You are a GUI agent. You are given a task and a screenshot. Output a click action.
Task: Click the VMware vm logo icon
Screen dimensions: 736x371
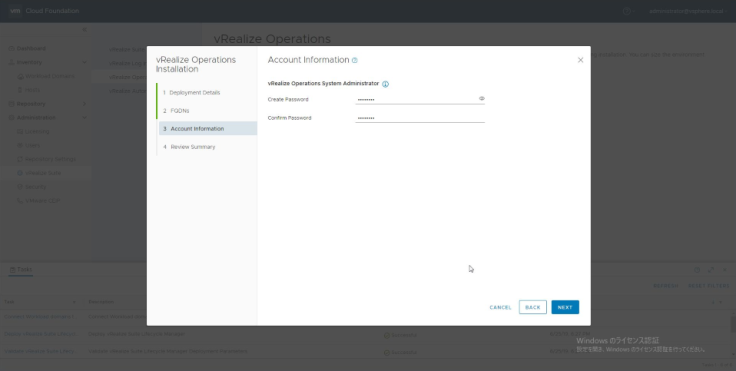click(15, 11)
